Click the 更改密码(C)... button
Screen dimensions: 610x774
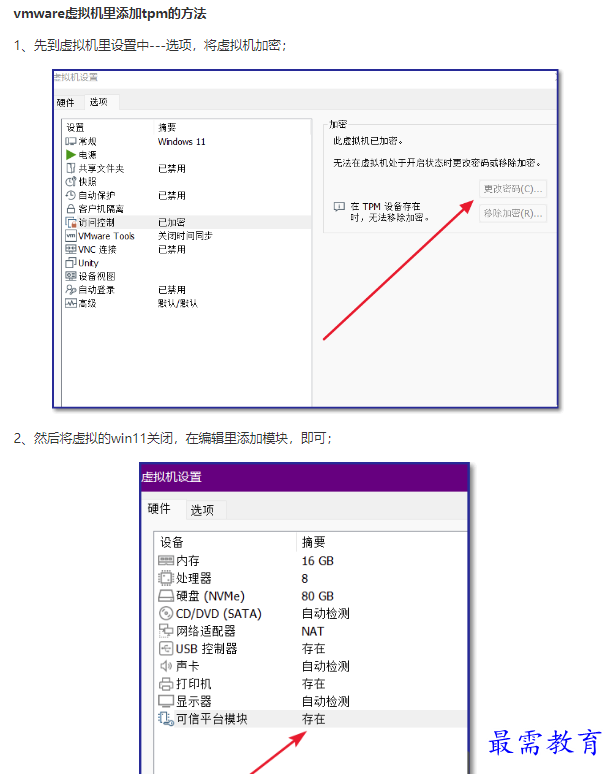click(512, 189)
